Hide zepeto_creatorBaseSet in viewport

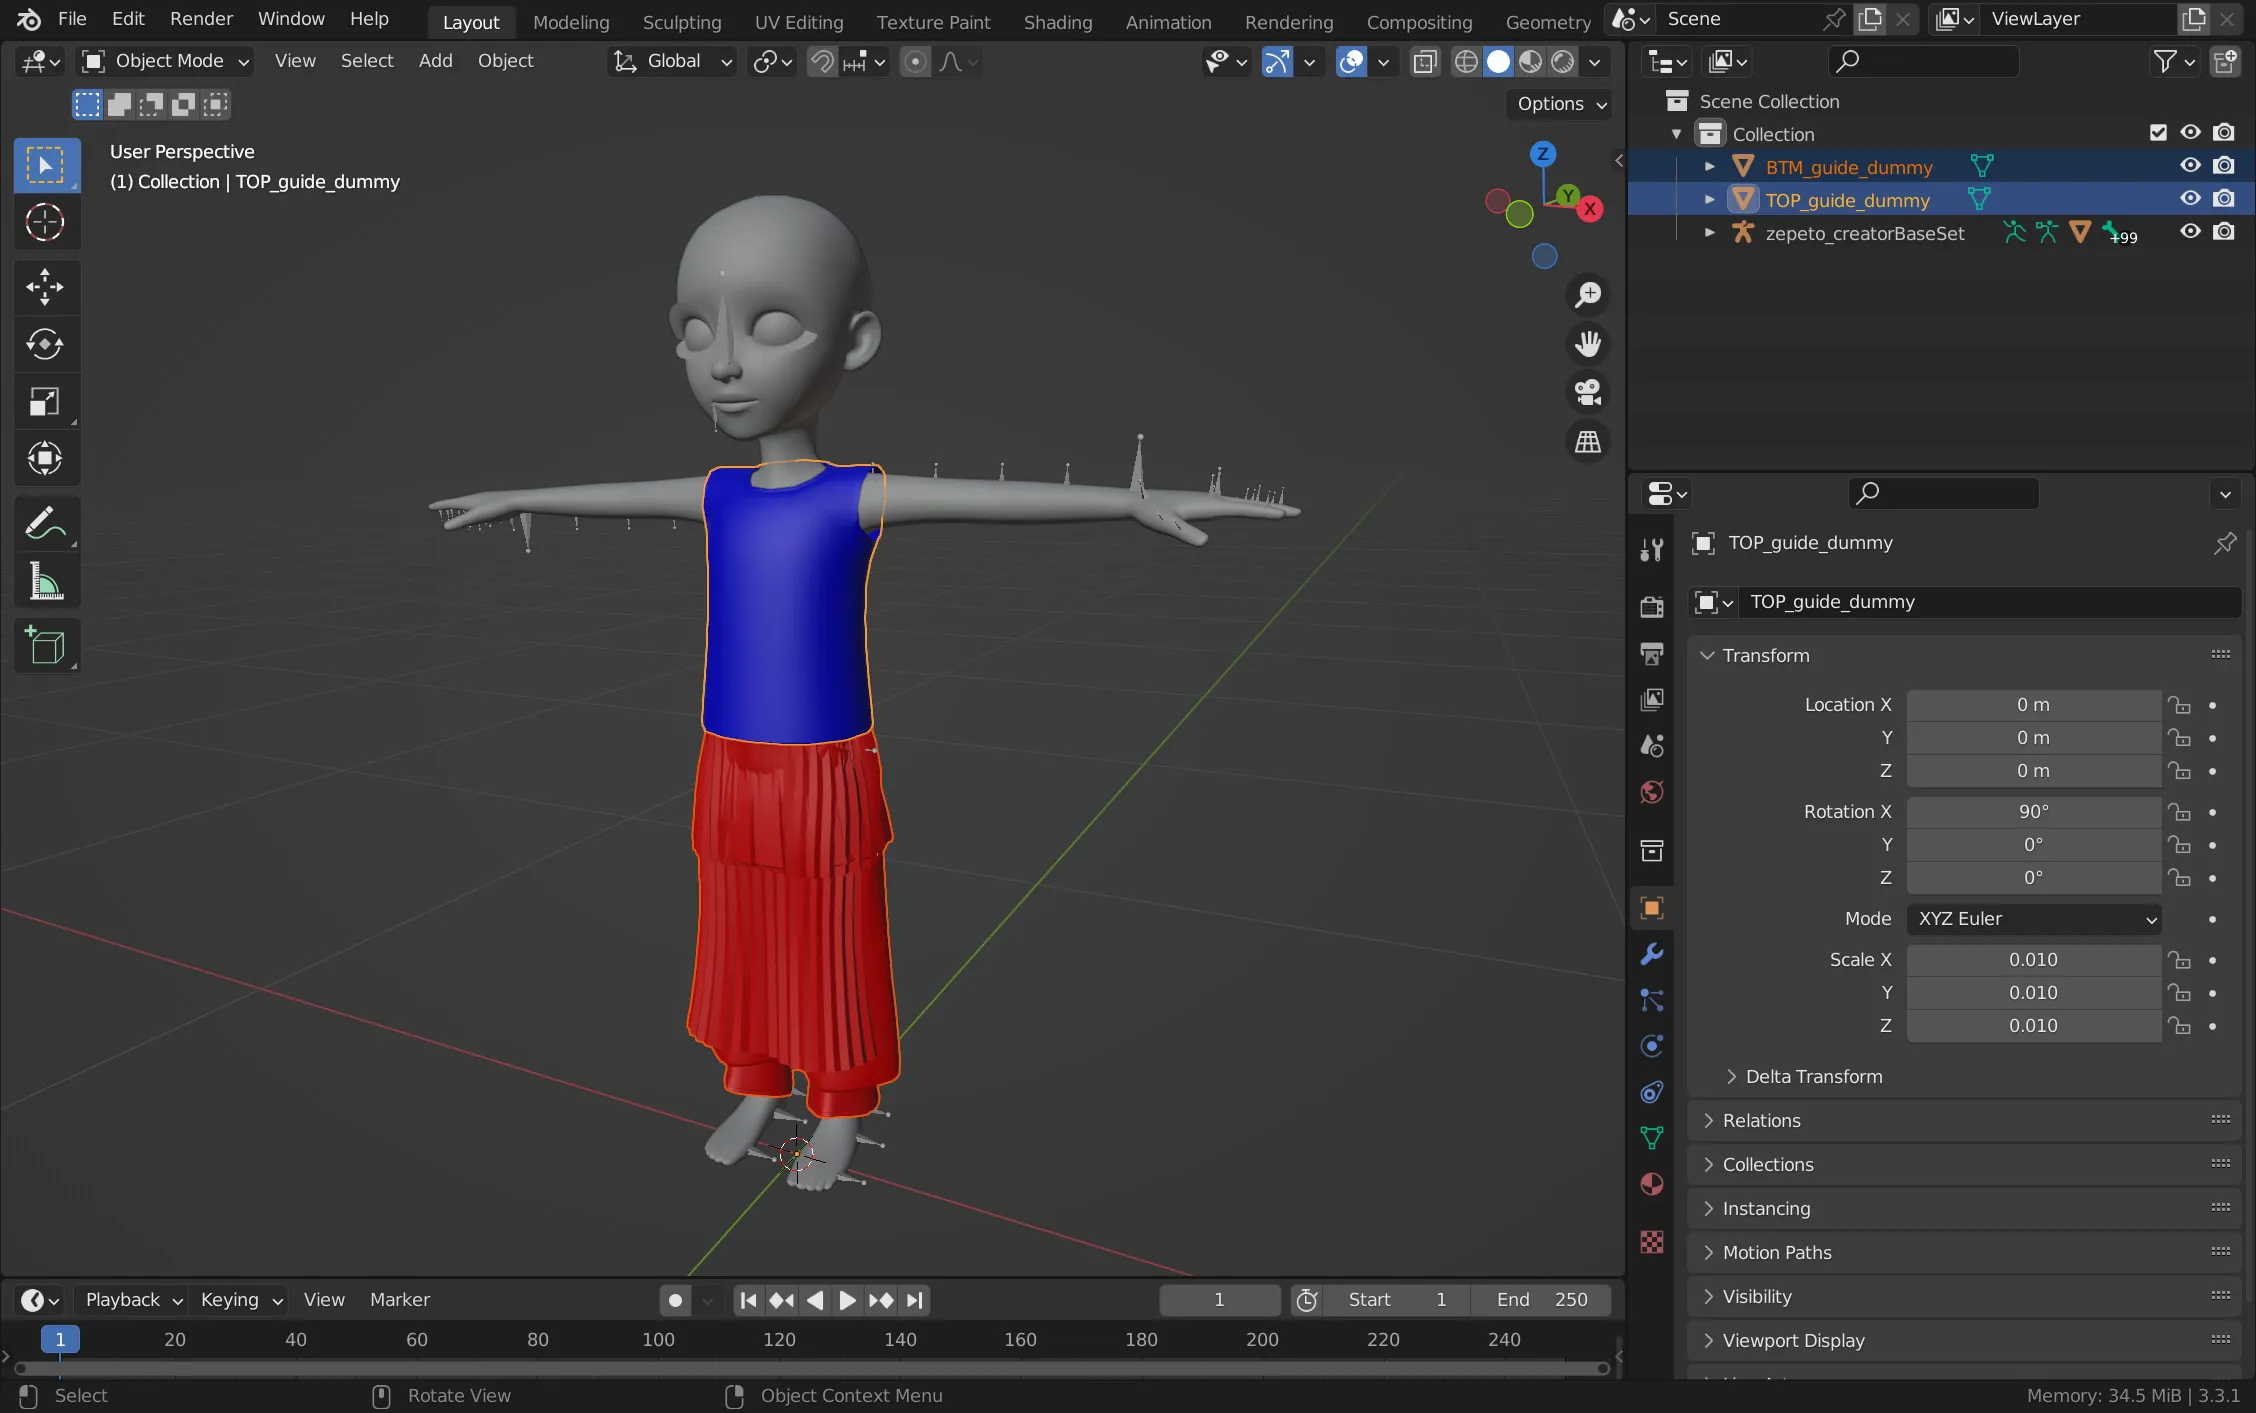(2190, 232)
